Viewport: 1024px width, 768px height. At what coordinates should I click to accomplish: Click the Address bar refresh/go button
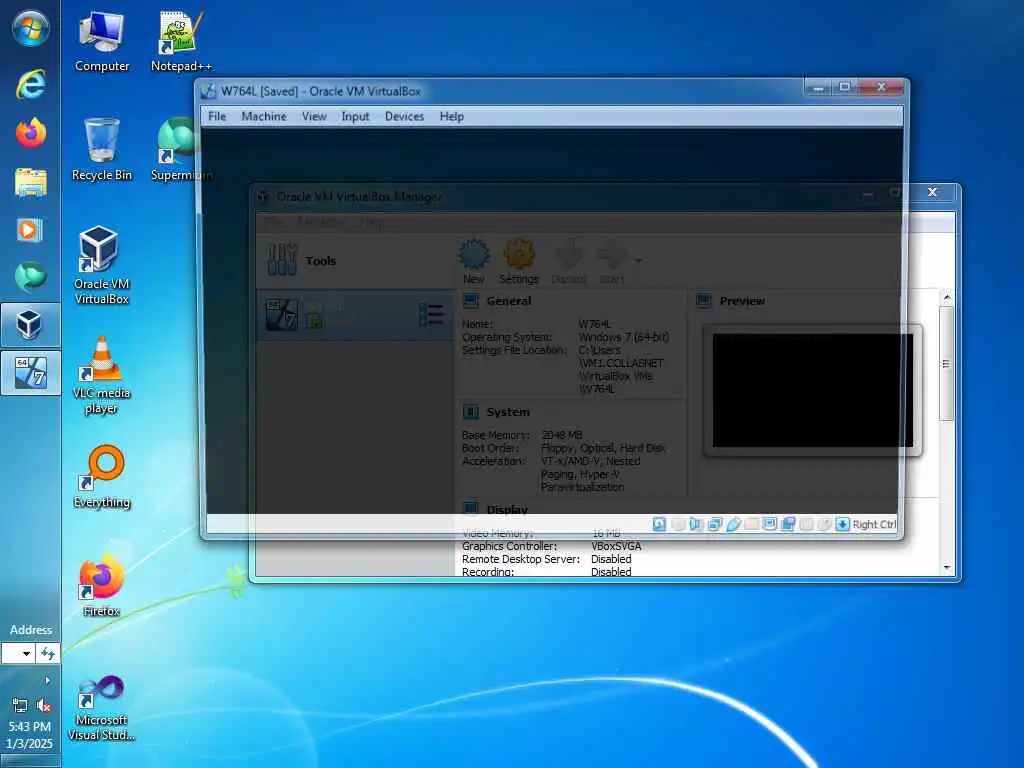48,653
